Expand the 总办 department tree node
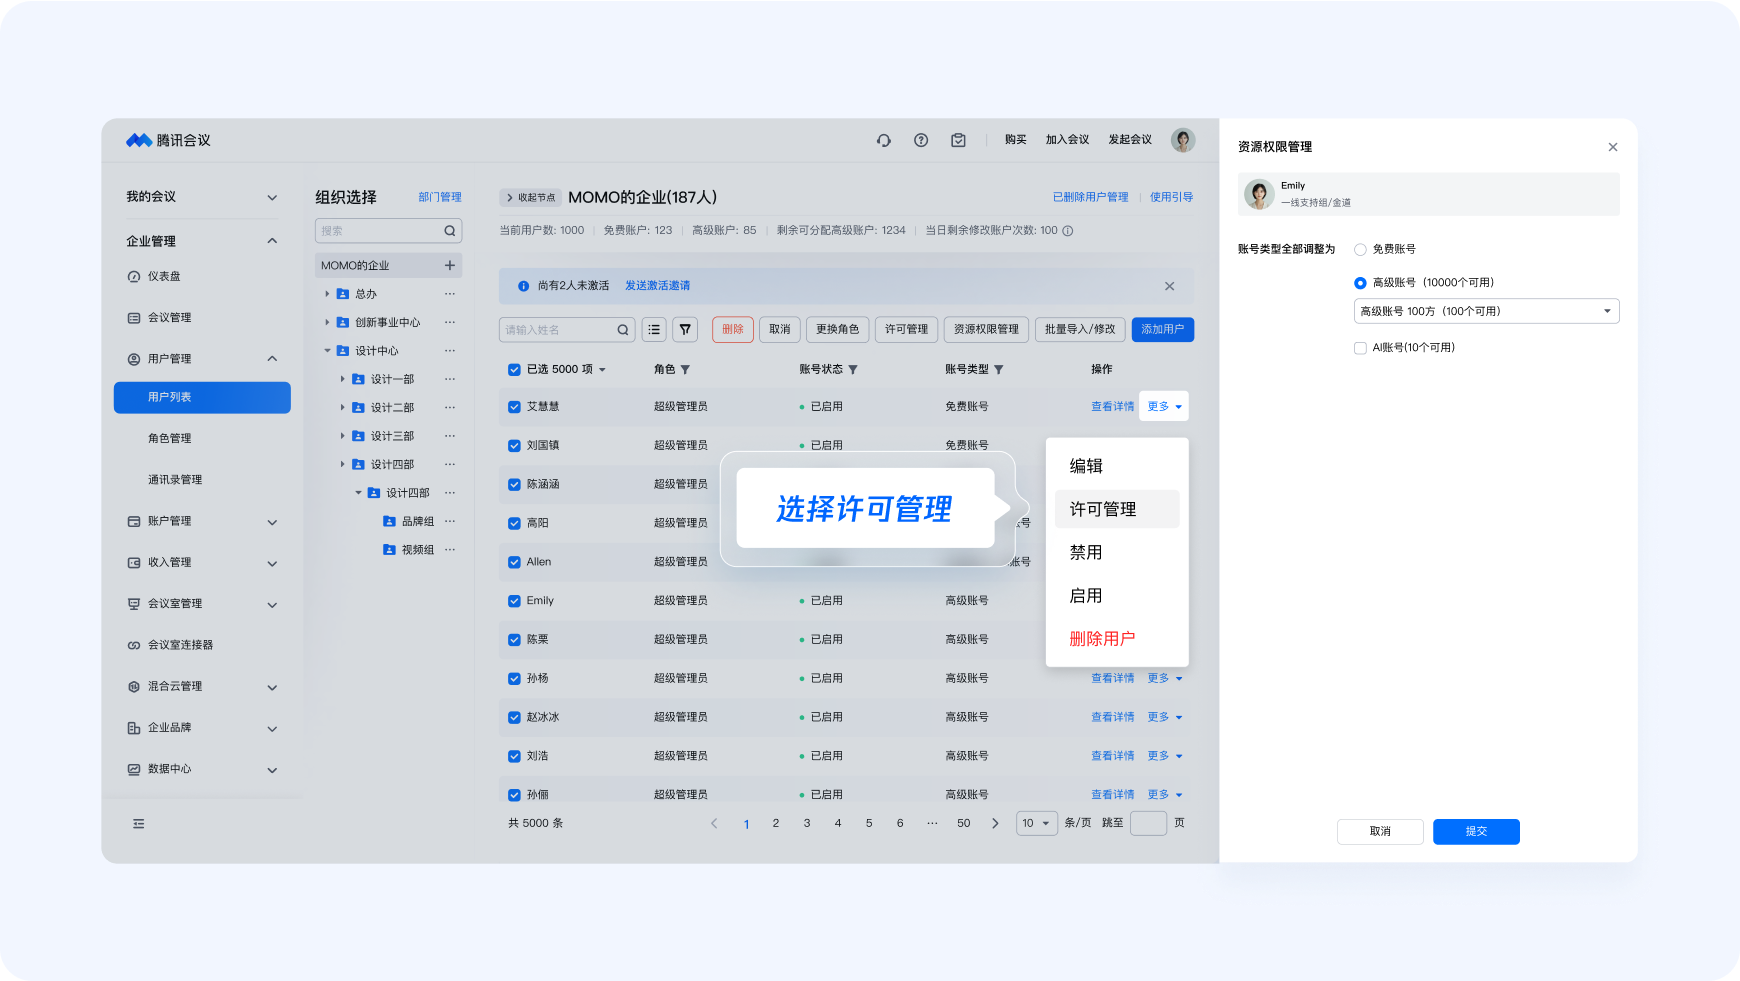Image resolution: width=1740 pixels, height=981 pixels. coord(327,294)
